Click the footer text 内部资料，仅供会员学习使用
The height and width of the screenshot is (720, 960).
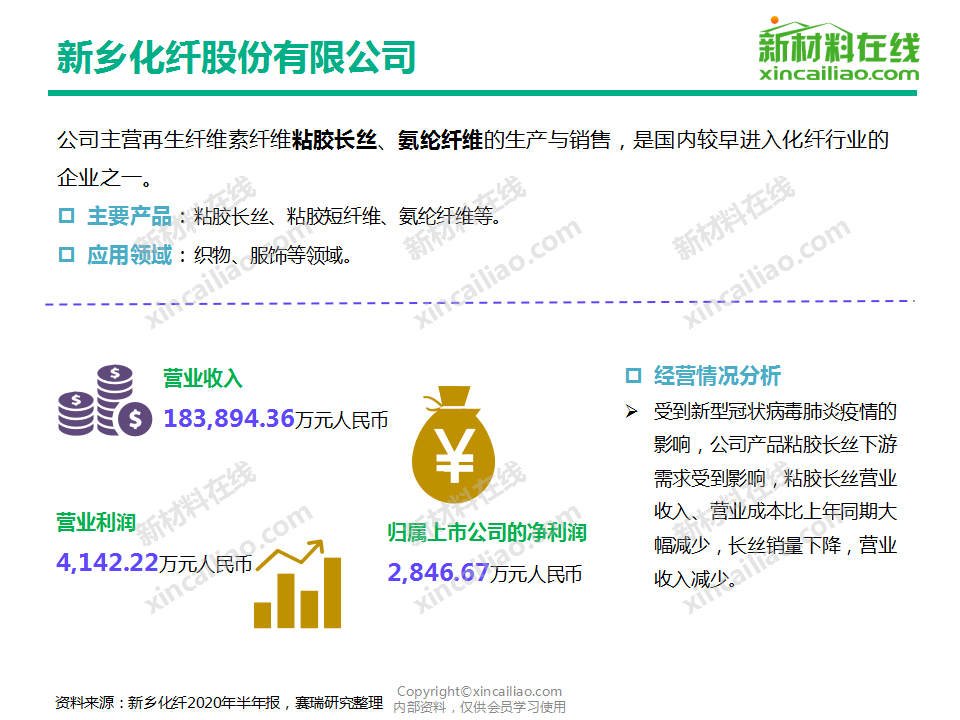(x=479, y=707)
